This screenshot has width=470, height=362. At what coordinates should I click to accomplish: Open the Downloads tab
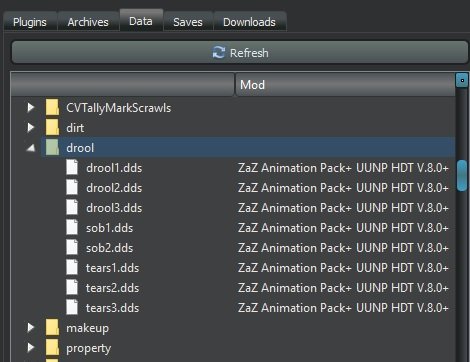[x=249, y=22]
